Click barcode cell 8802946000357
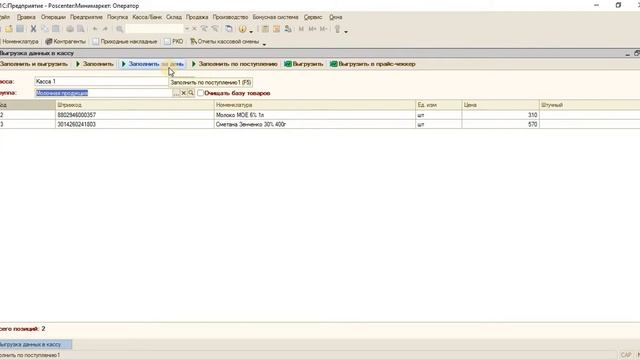Image resolution: width=640 pixels, height=360 pixels. (135, 115)
